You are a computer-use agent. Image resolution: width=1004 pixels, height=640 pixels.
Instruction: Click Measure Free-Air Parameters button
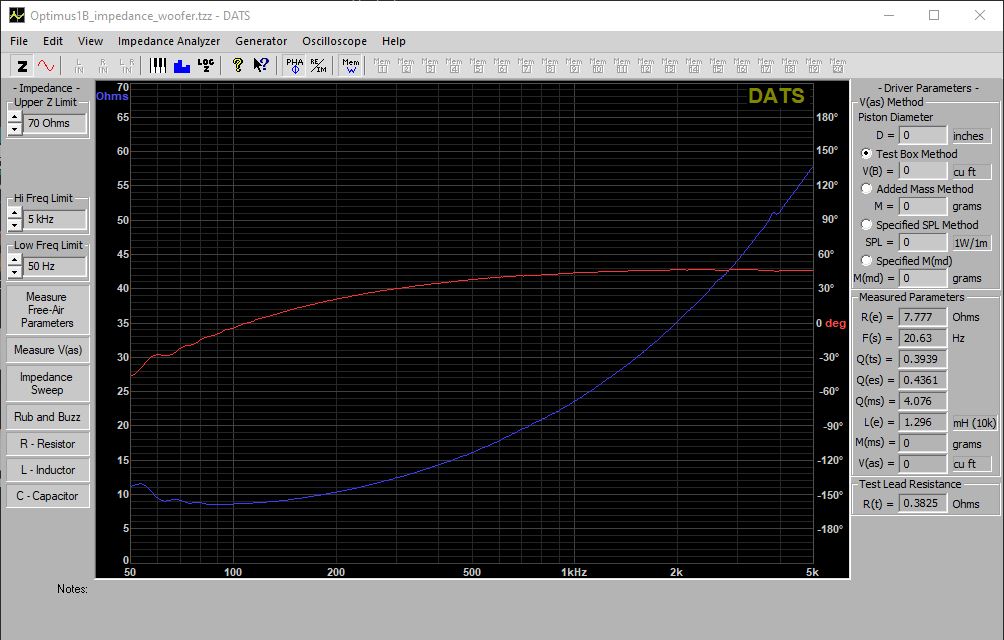[x=47, y=310]
